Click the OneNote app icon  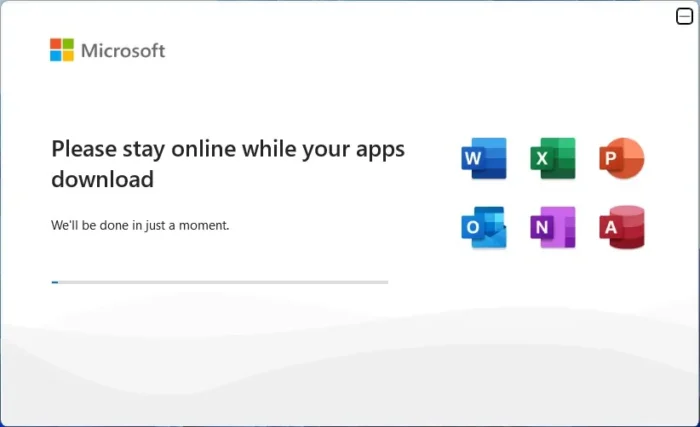(x=552, y=228)
